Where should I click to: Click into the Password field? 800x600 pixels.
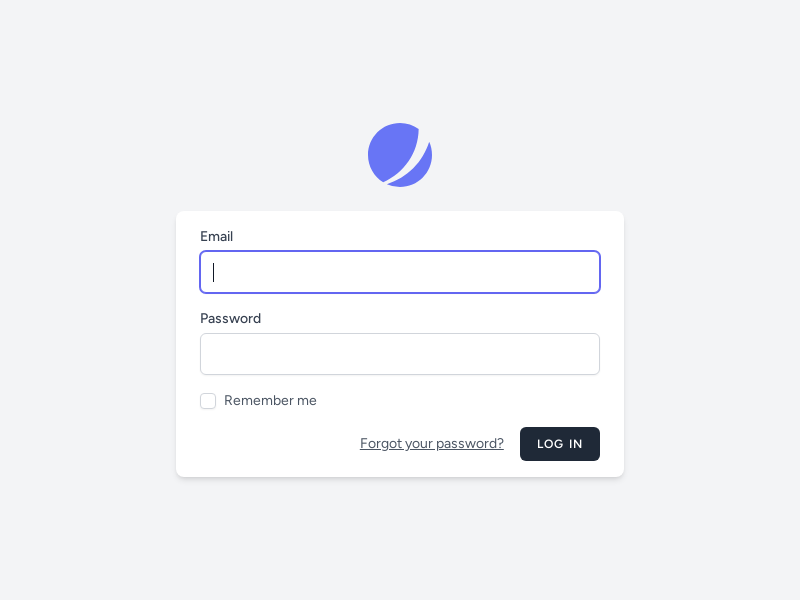pyautogui.click(x=400, y=354)
